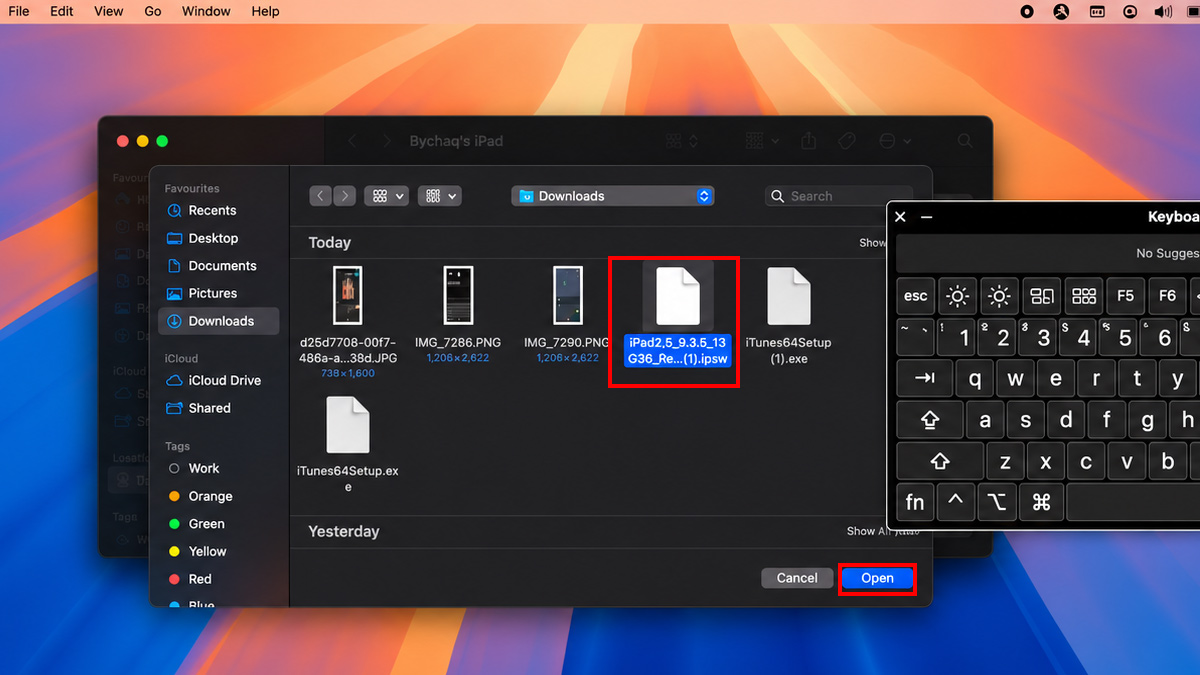Click the Open button
This screenshot has width=1200, height=675.
click(877, 578)
